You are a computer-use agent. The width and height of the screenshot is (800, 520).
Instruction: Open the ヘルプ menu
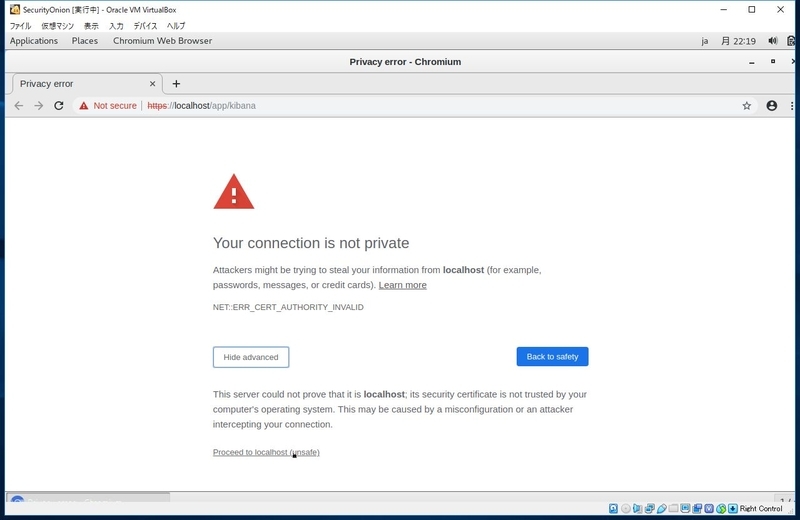(x=176, y=26)
